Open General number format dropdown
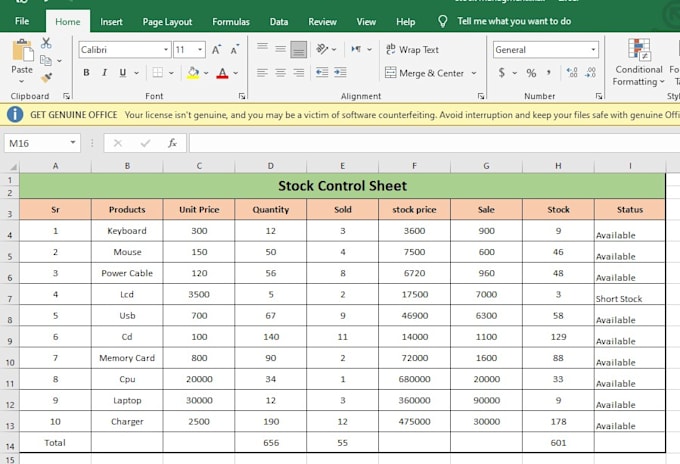This screenshot has width=680, height=464. 593,49
